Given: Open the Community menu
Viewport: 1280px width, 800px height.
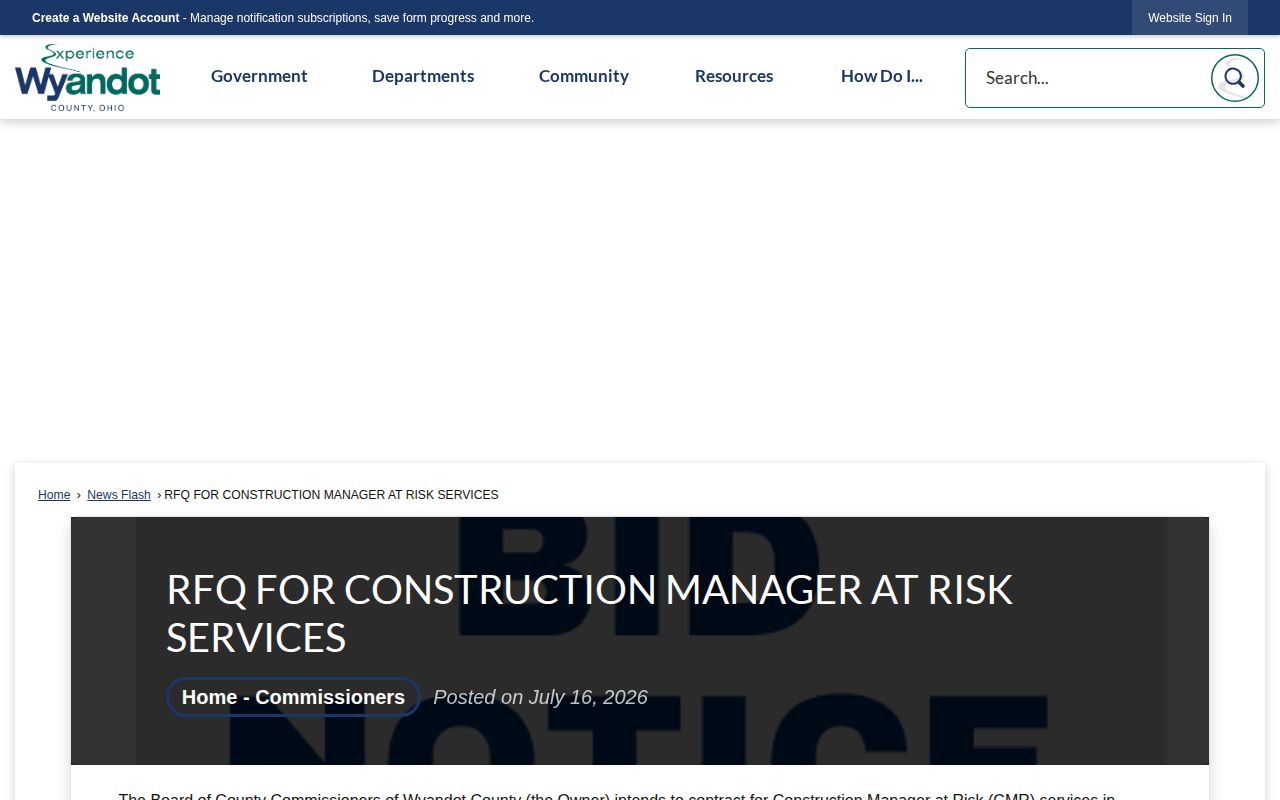Looking at the screenshot, I should tap(584, 76).
